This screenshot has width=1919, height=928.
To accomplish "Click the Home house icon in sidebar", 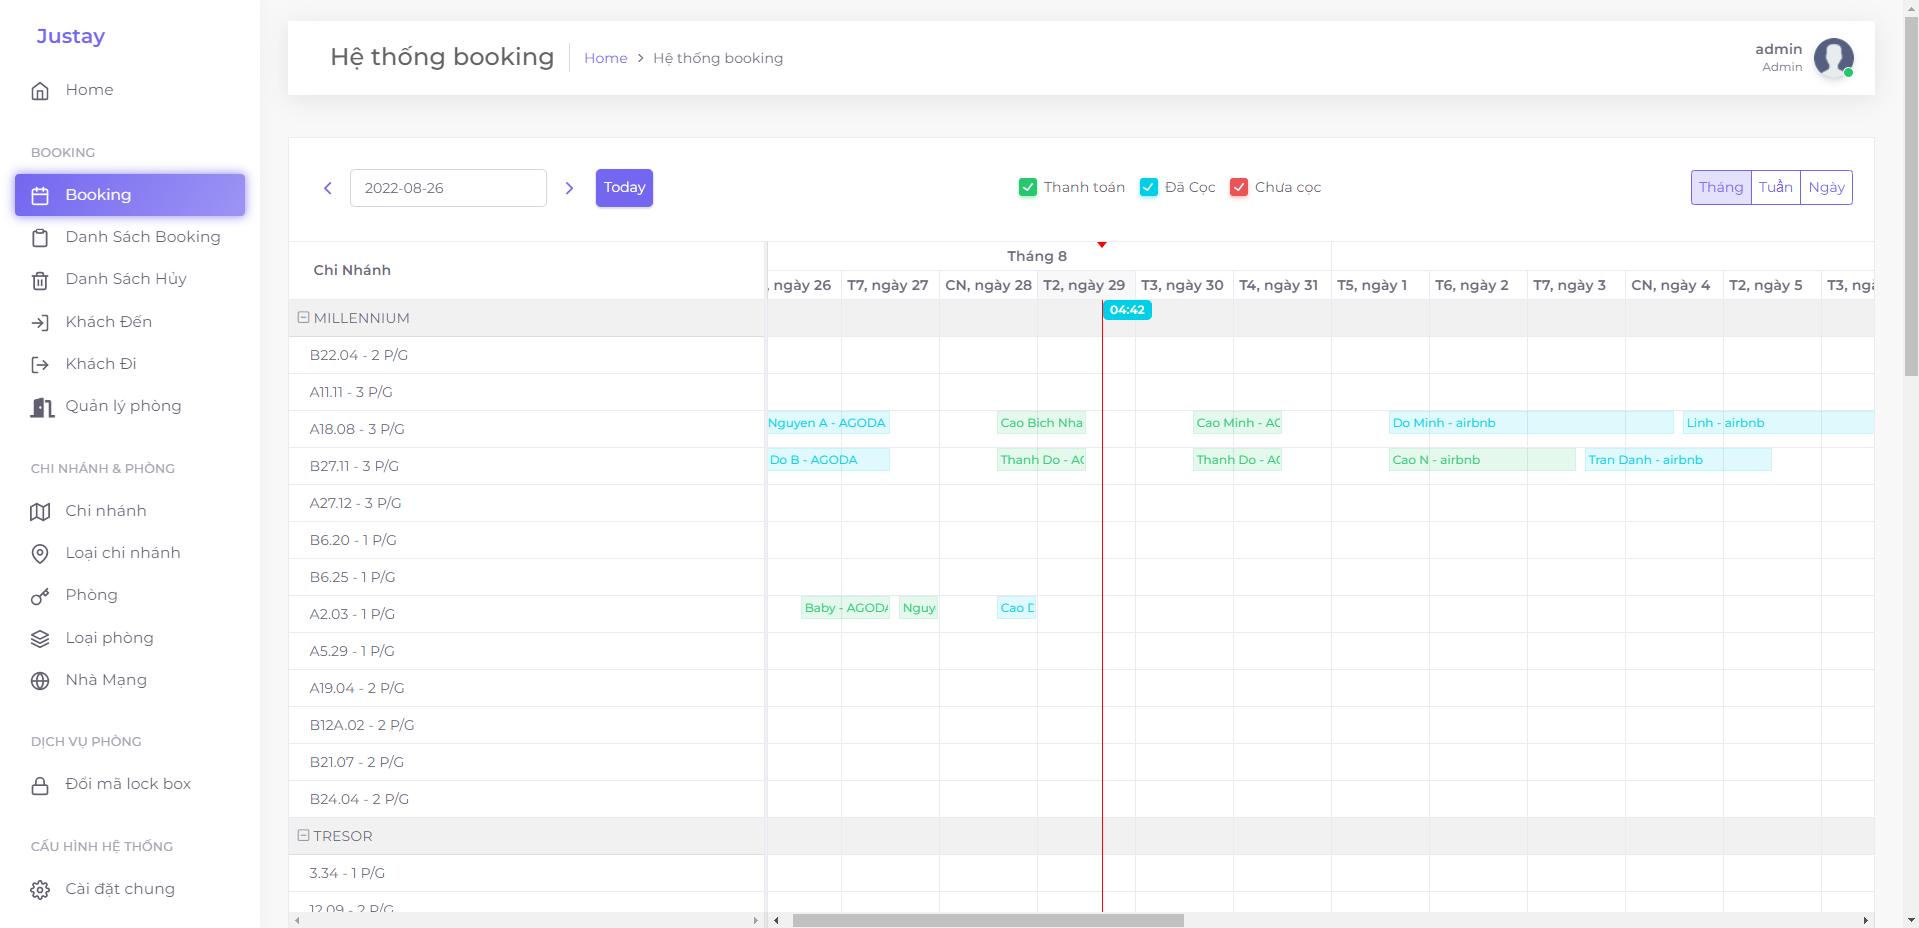I will tap(40, 91).
